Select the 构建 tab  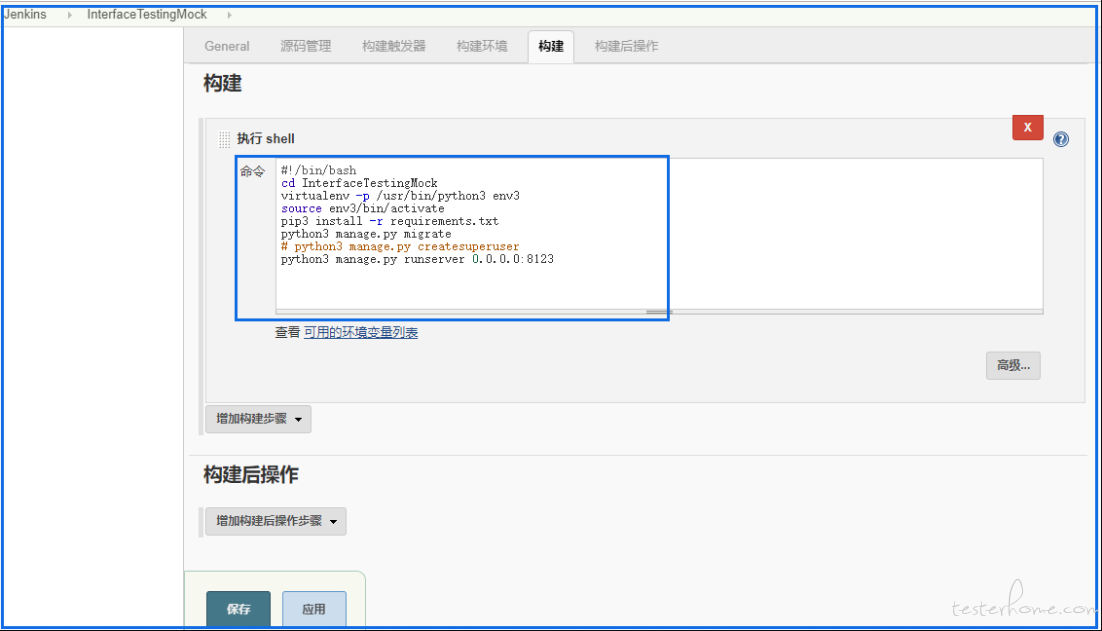551,46
